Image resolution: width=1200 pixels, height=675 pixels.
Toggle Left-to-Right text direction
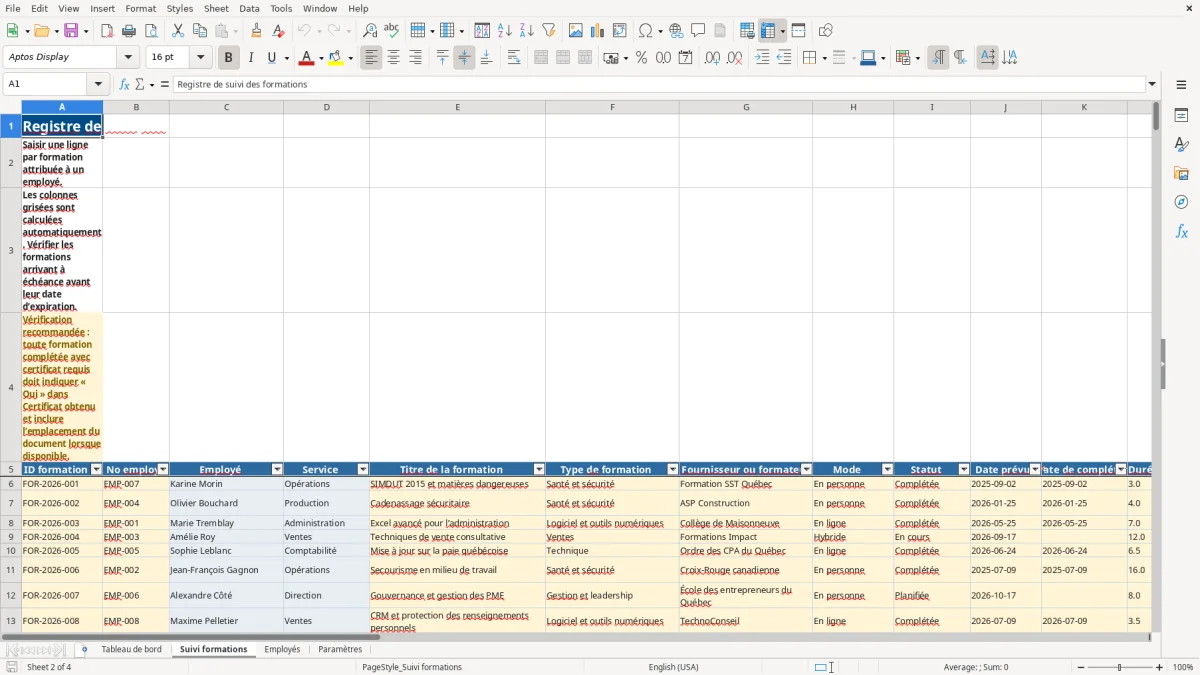(x=938, y=58)
